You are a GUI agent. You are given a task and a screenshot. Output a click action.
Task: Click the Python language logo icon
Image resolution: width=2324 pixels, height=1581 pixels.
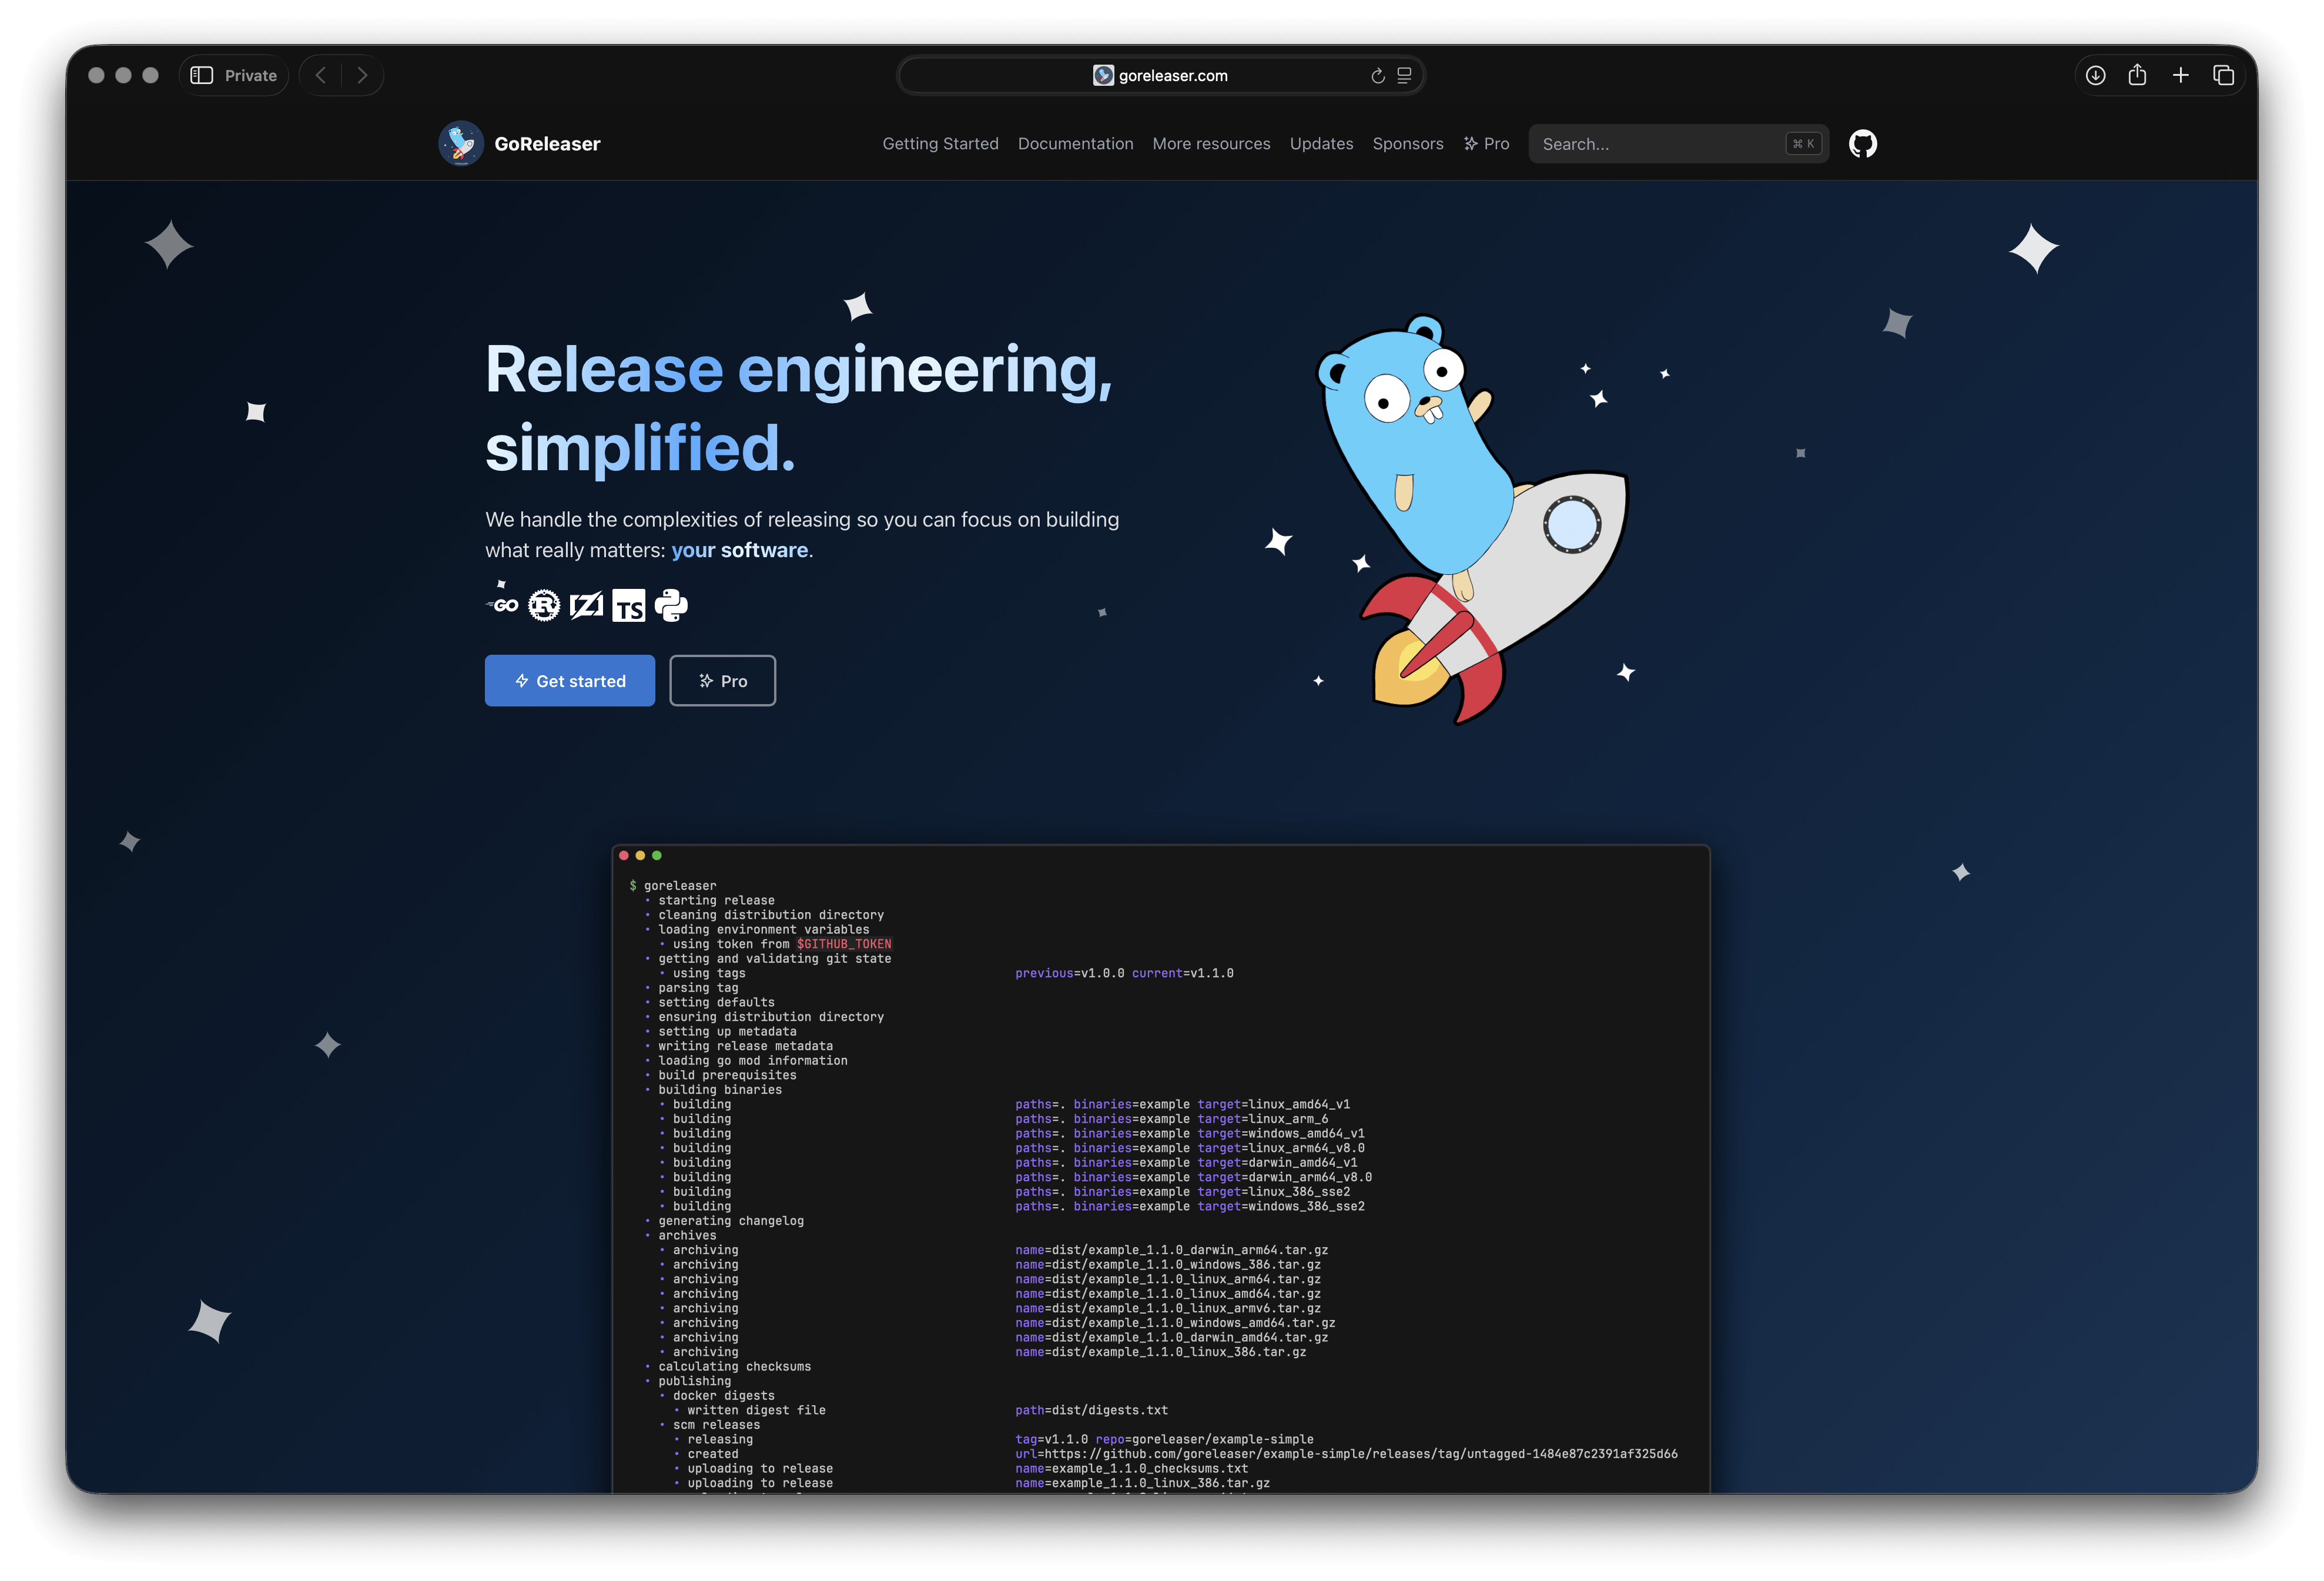coord(671,605)
